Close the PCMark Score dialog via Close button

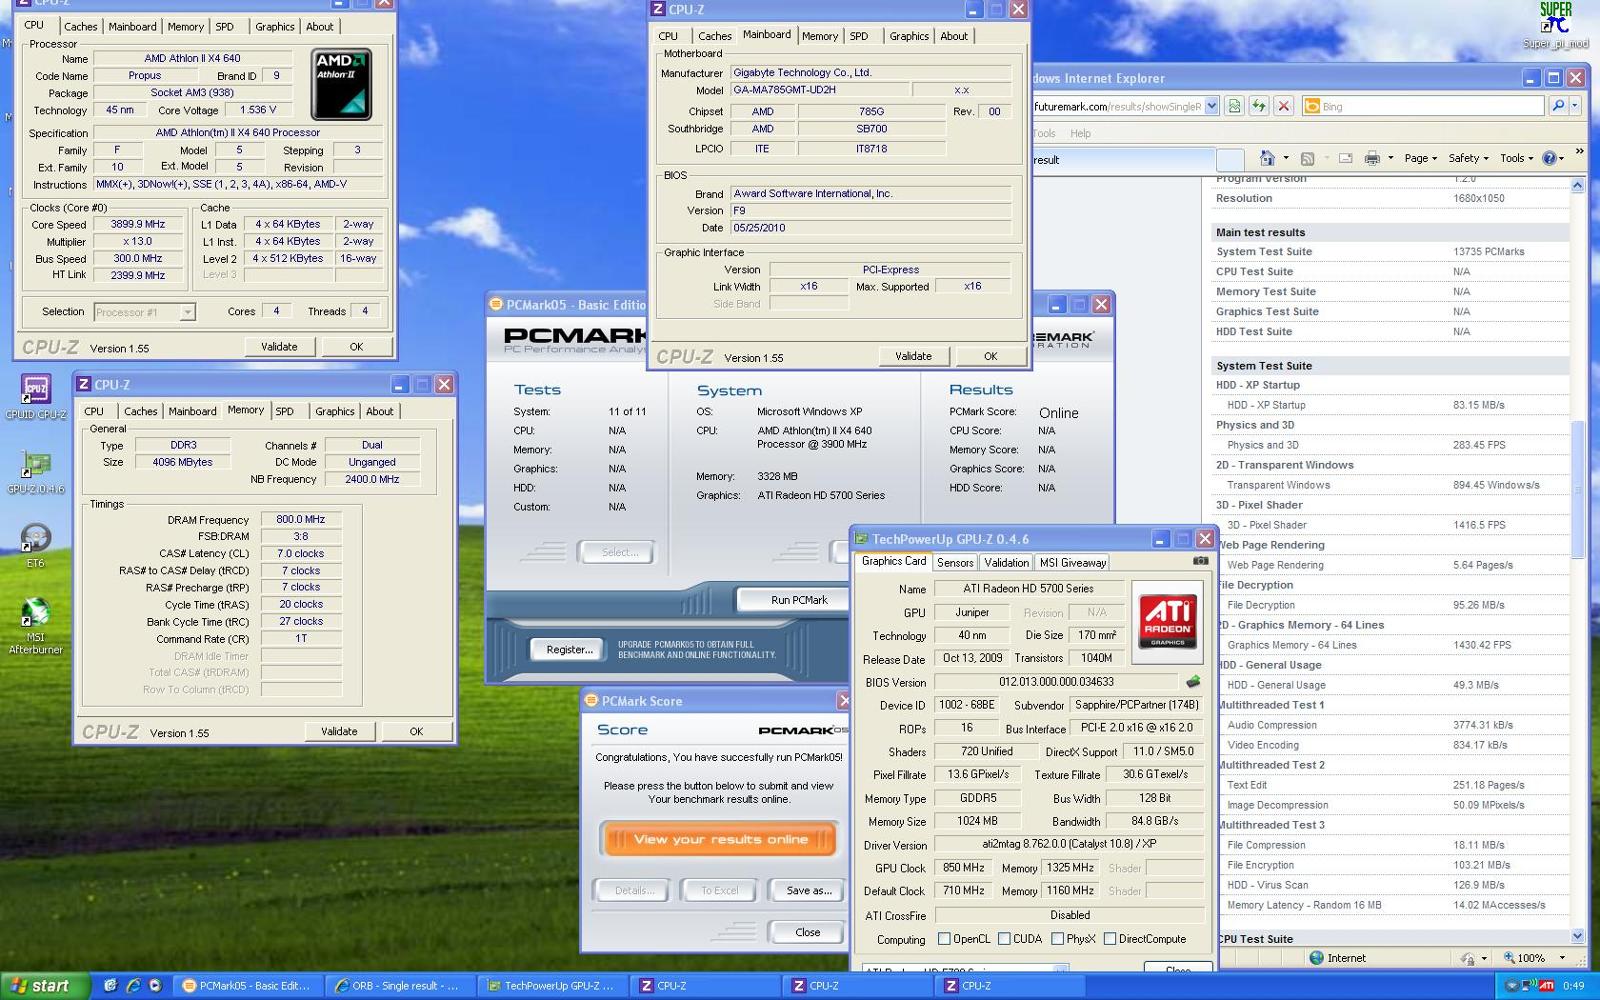pos(808,932)
